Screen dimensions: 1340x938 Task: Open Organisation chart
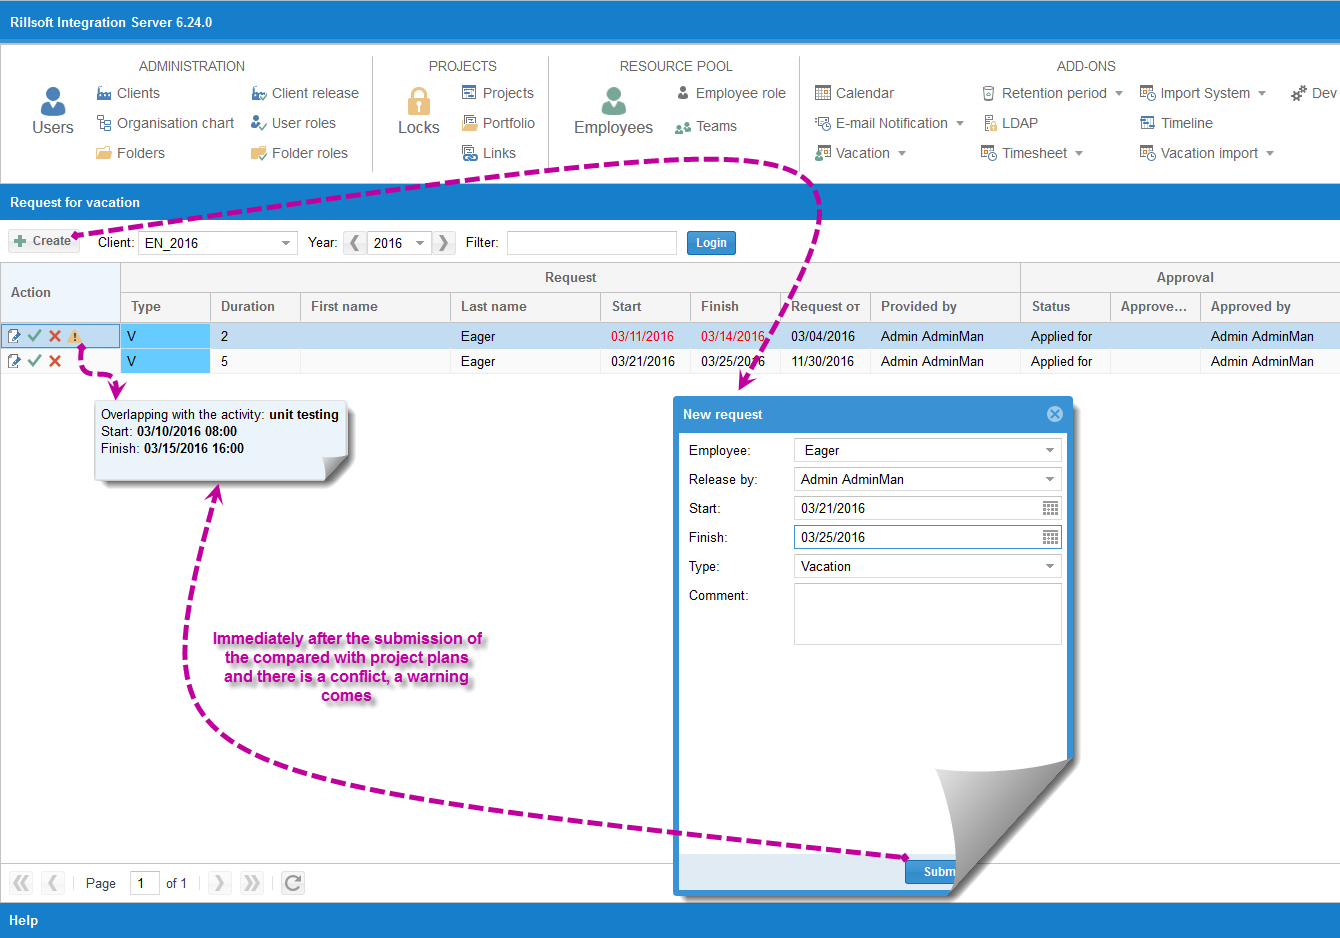click(x=165, y=123)
